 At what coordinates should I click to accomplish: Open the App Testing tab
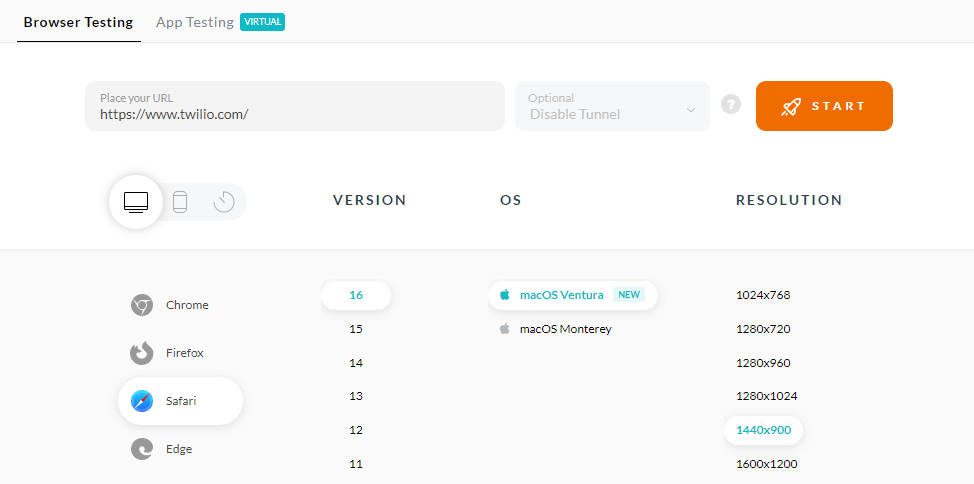tap(194, 22)
